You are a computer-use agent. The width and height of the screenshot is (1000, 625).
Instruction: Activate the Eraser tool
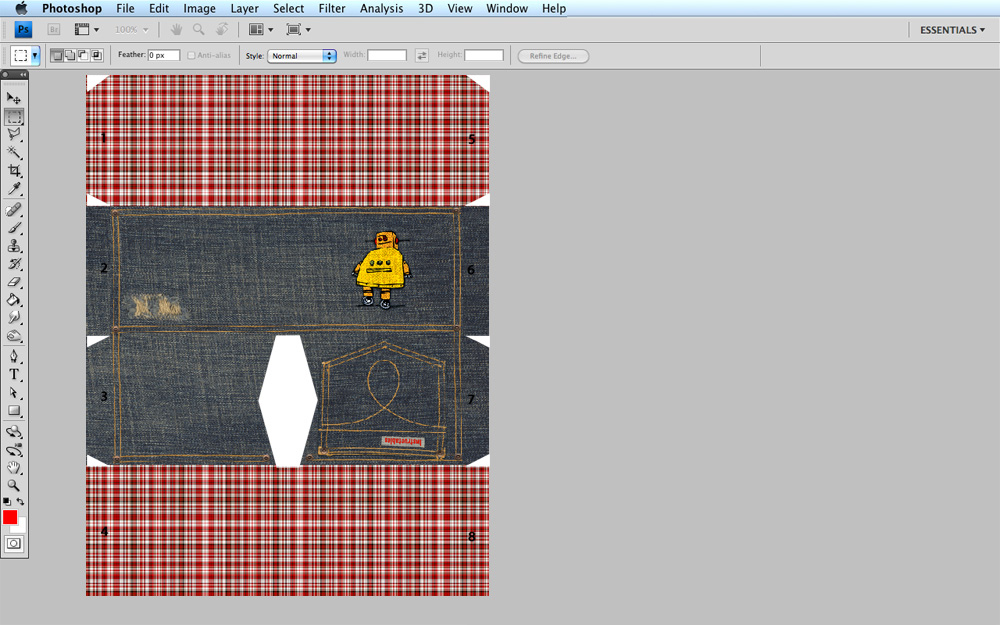point(14,283)
